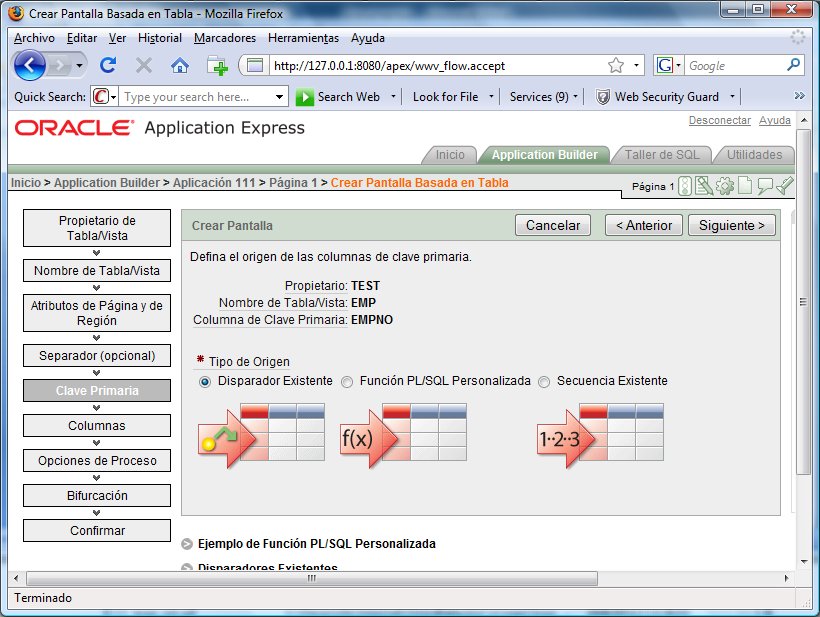This screenshot has height=617, width=820.
Task: Click the Siguiente > button
Action: tap(732, 225)
